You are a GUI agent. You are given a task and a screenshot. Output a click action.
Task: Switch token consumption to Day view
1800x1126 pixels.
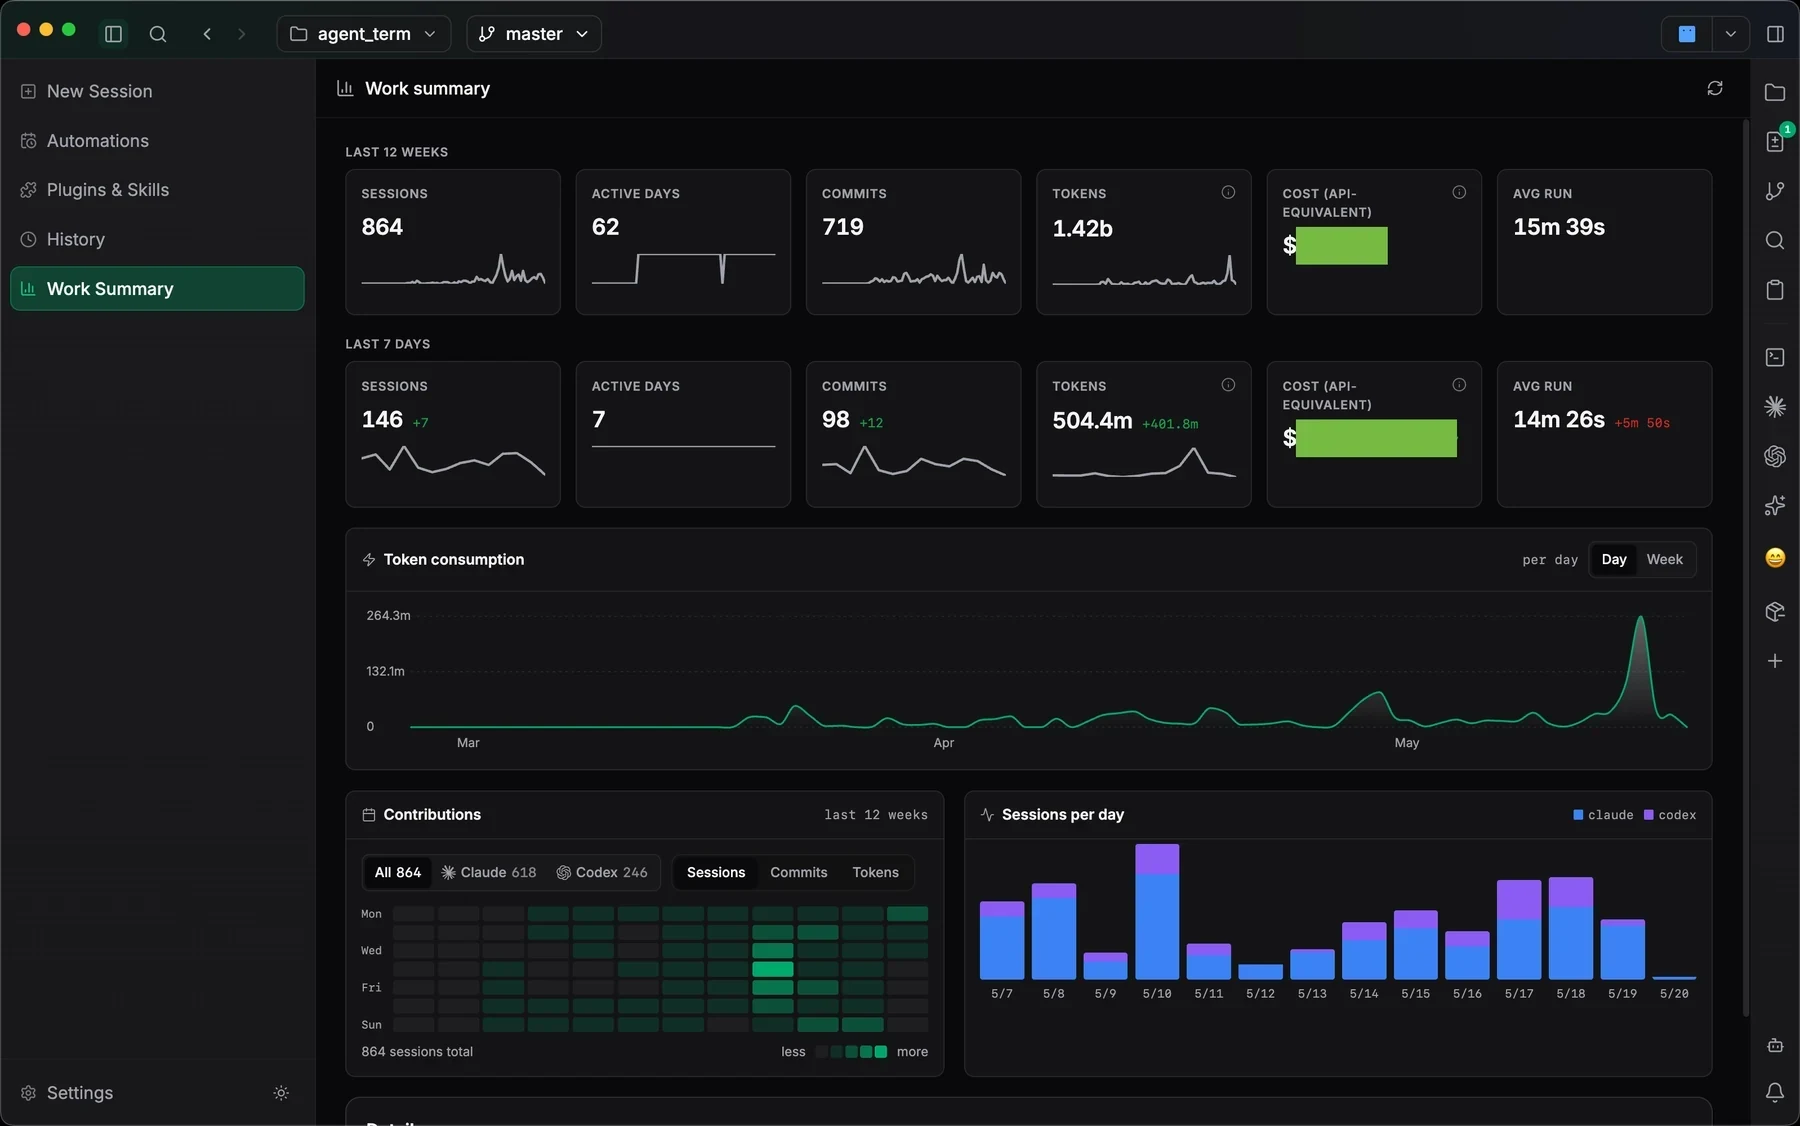point(1614,560)
